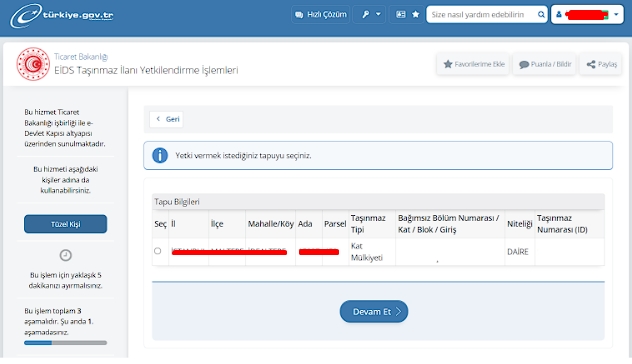632x364 pixels.
Task: Click the Devam Et button
Action: tap(374, 312)
